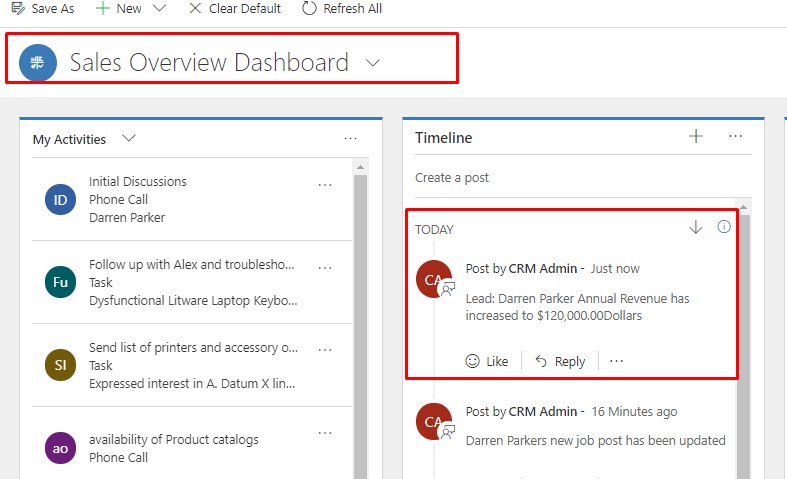Click the plus icon in Timeline header
This screenshot has width=787, height=479.
696,136
